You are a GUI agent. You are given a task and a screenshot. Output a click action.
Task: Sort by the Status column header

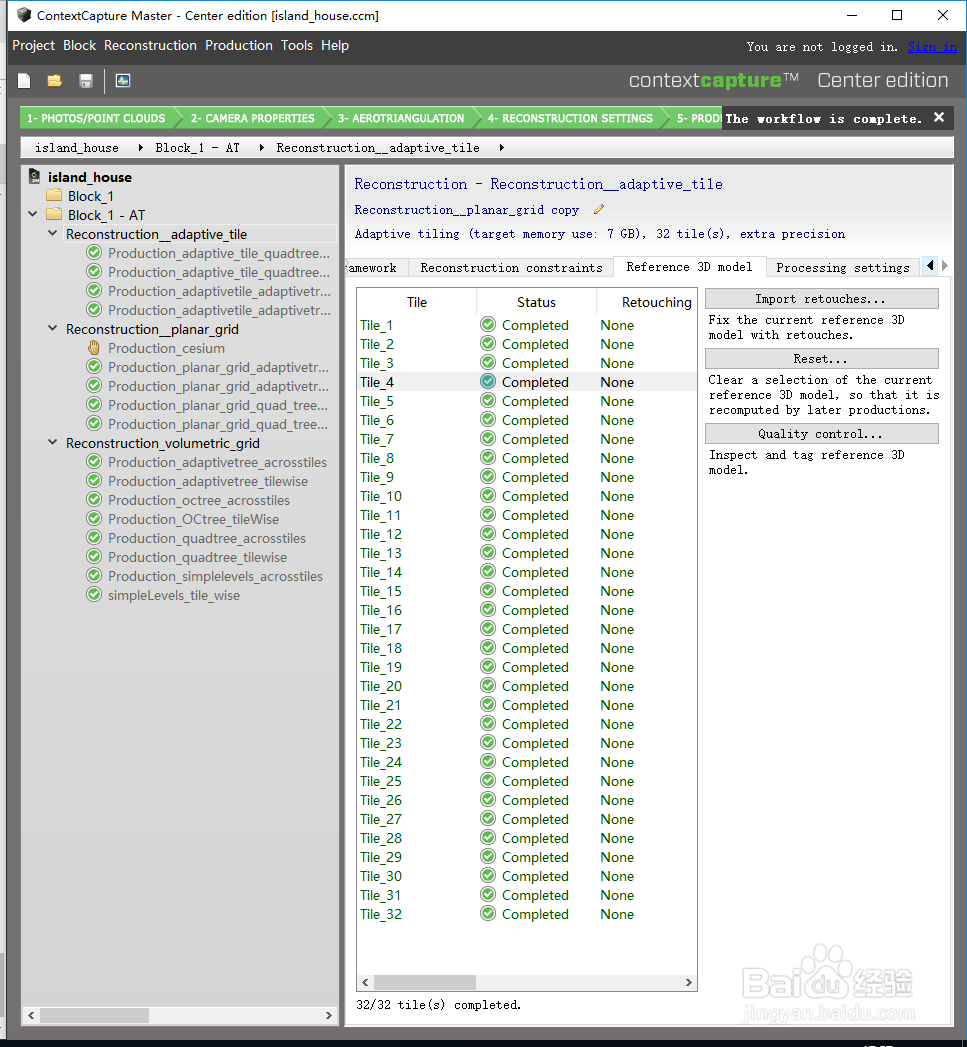[x=536, y=302]
